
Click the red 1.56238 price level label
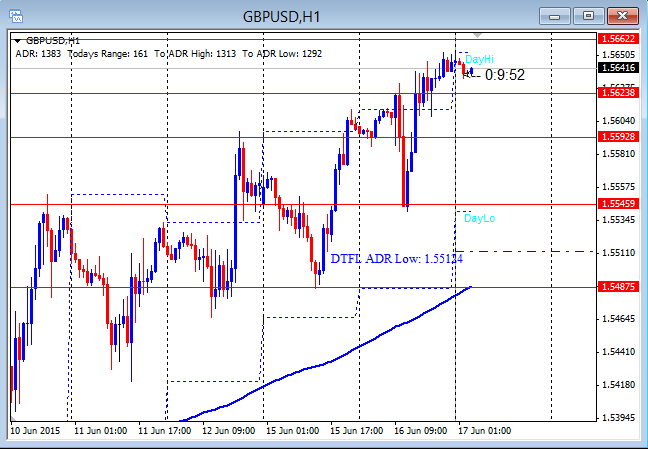618,93
